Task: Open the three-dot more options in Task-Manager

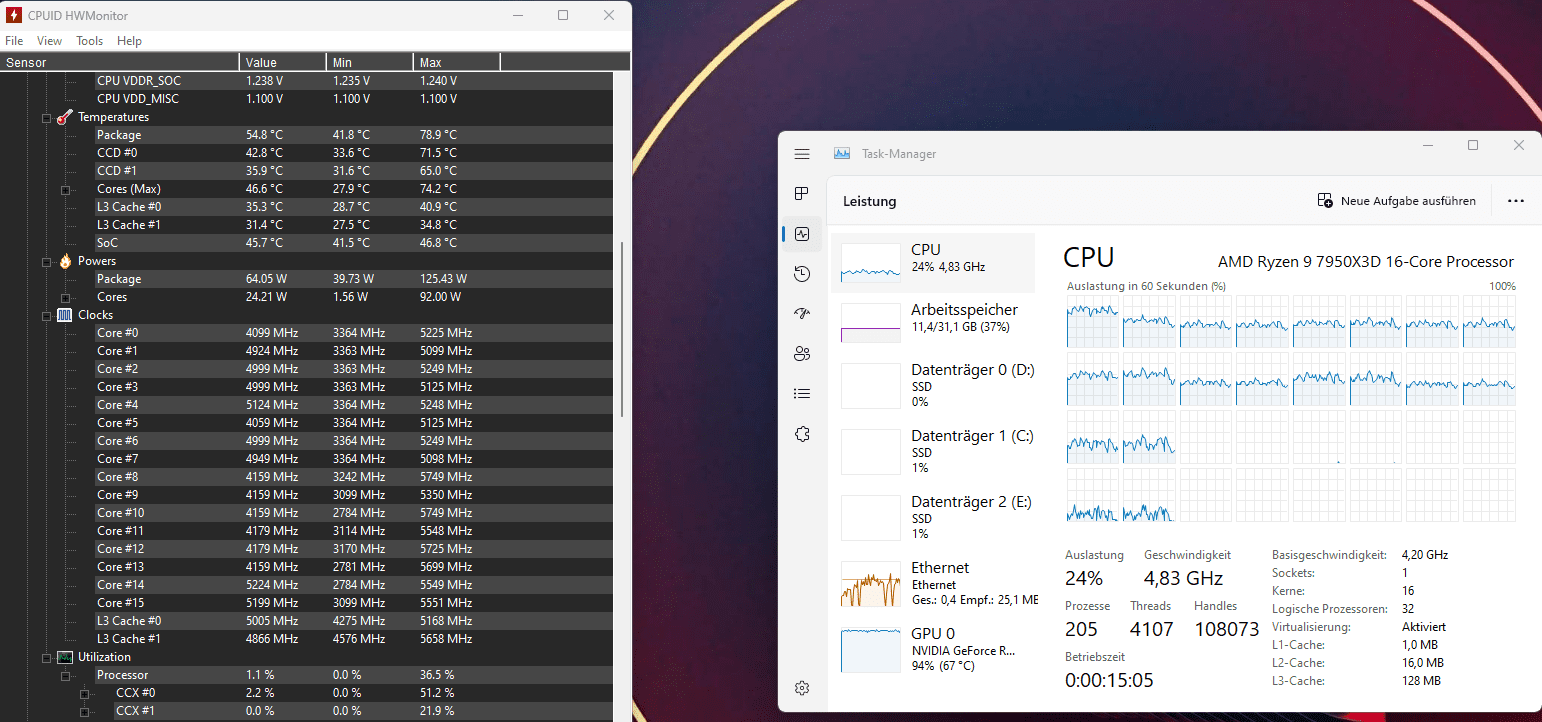Action: [1516, 201]
